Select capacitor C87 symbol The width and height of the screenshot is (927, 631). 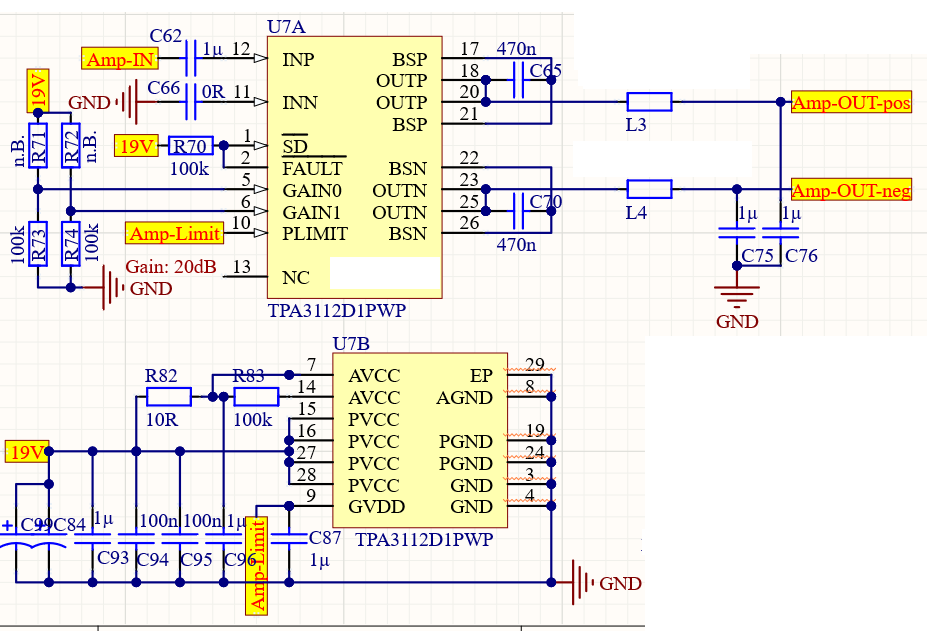point(289,539)
